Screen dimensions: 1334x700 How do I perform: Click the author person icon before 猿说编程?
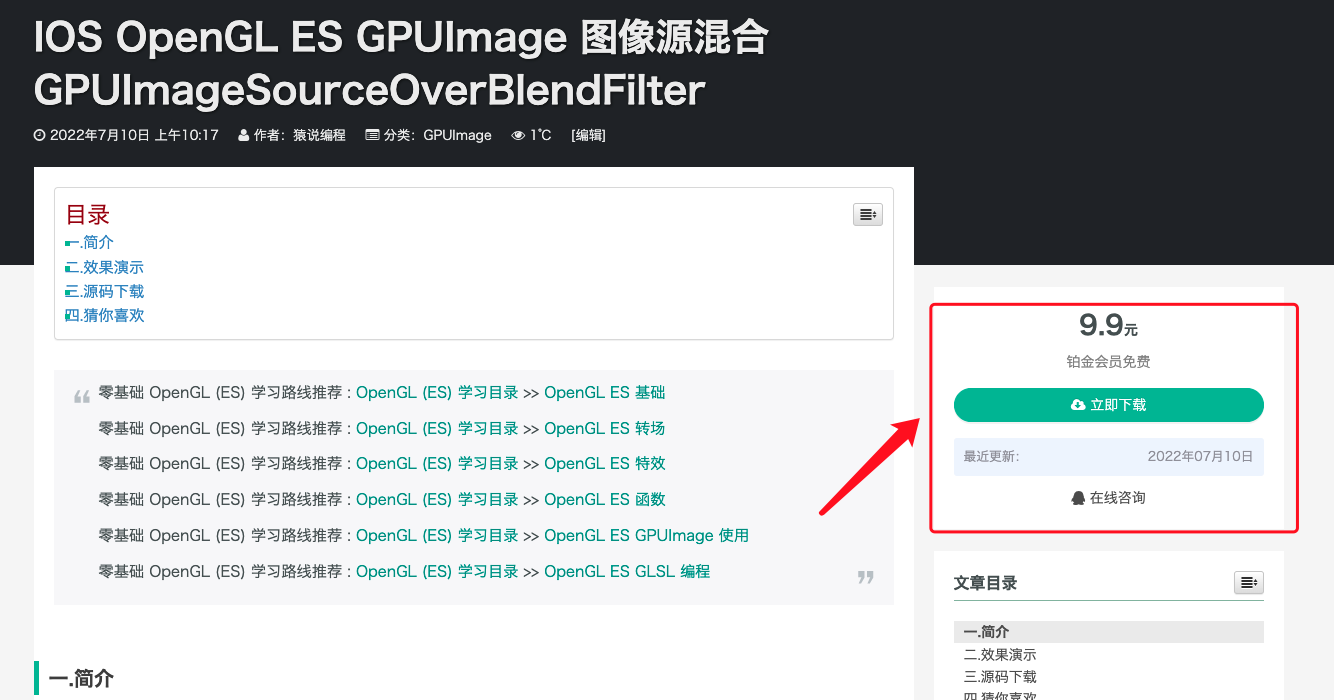click(x=243, y=135)
